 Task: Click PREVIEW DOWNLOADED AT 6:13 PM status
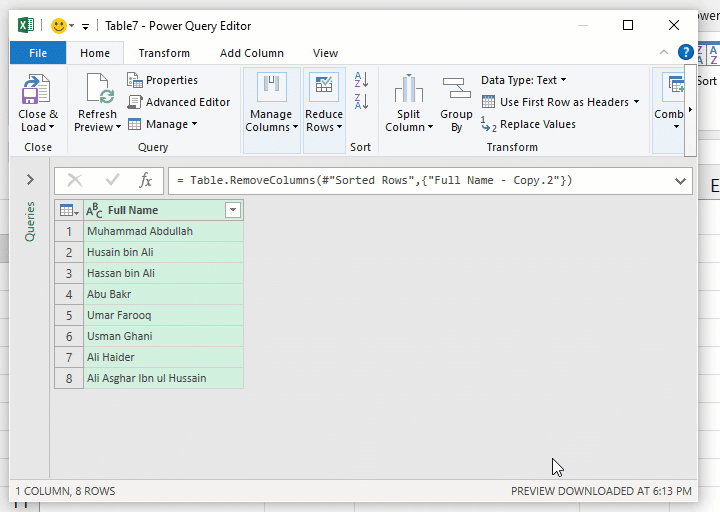[601, 491]
